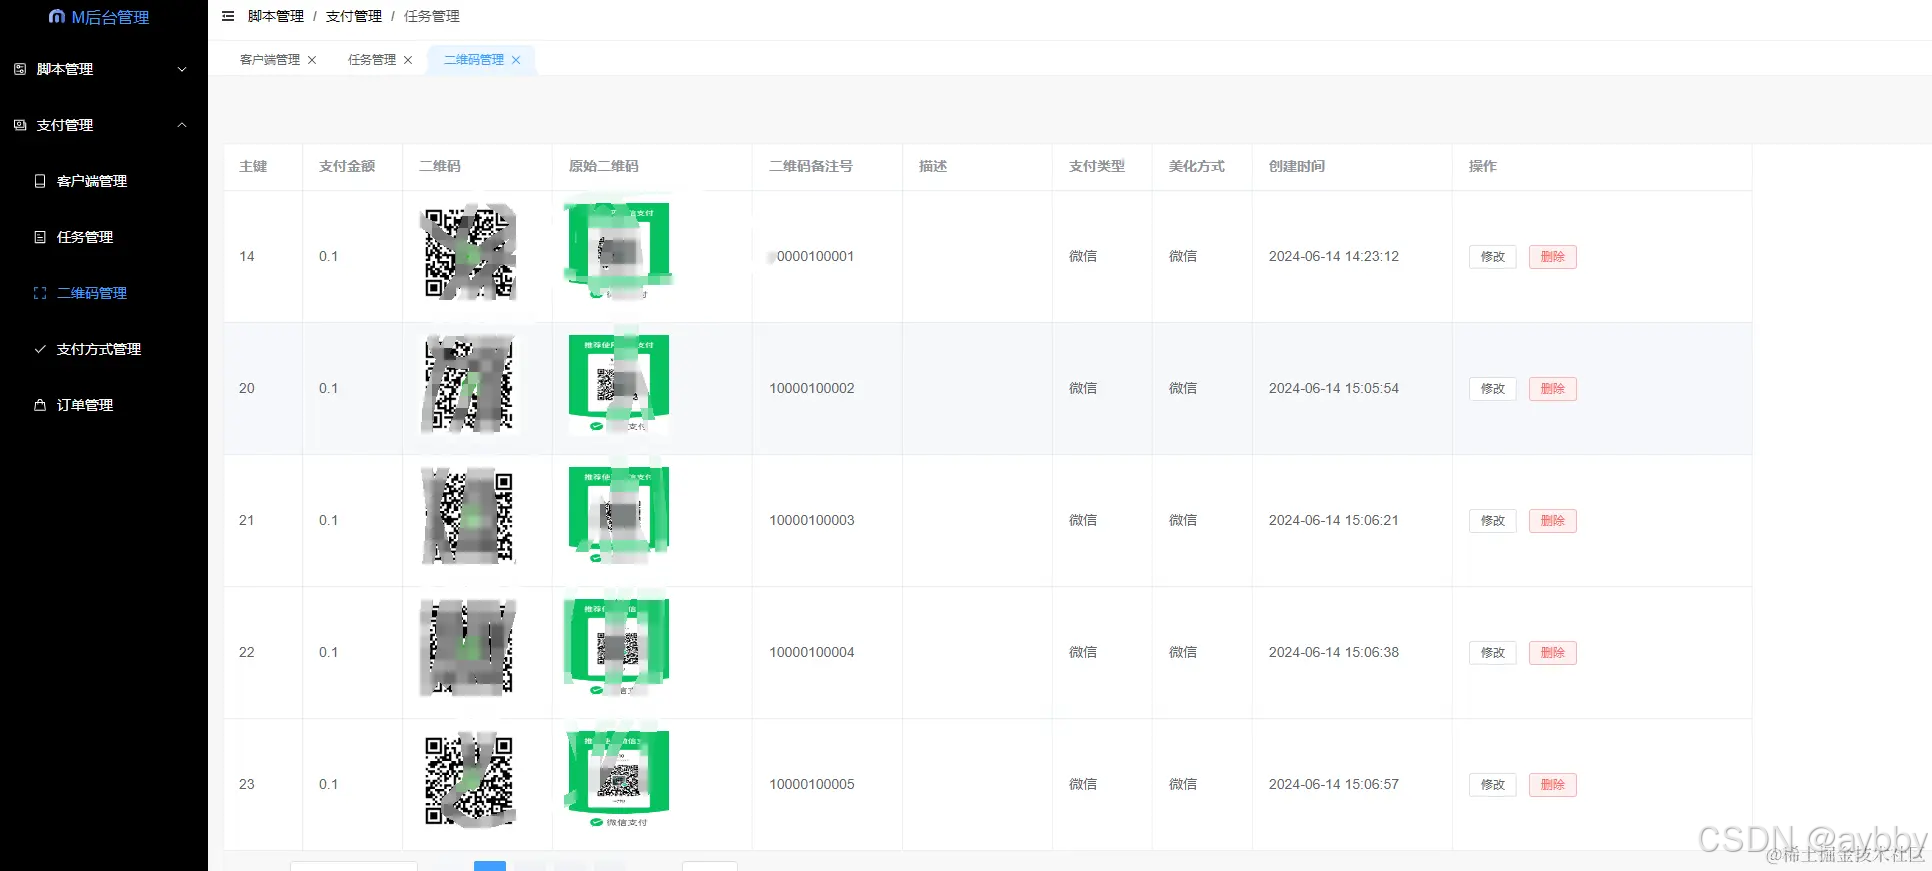This screenshot has height=871, width=1932.
Task: Switch to the 二维码管理 tab
Action: tap(474, 60)
